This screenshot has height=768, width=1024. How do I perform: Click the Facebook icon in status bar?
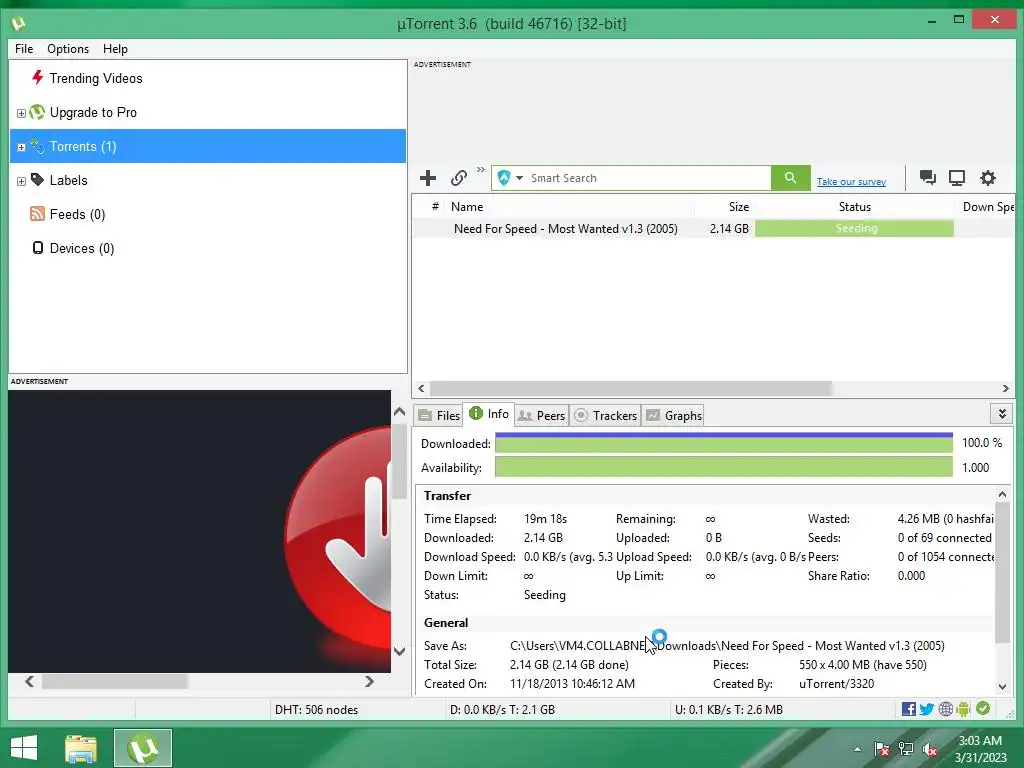point(908,709)
